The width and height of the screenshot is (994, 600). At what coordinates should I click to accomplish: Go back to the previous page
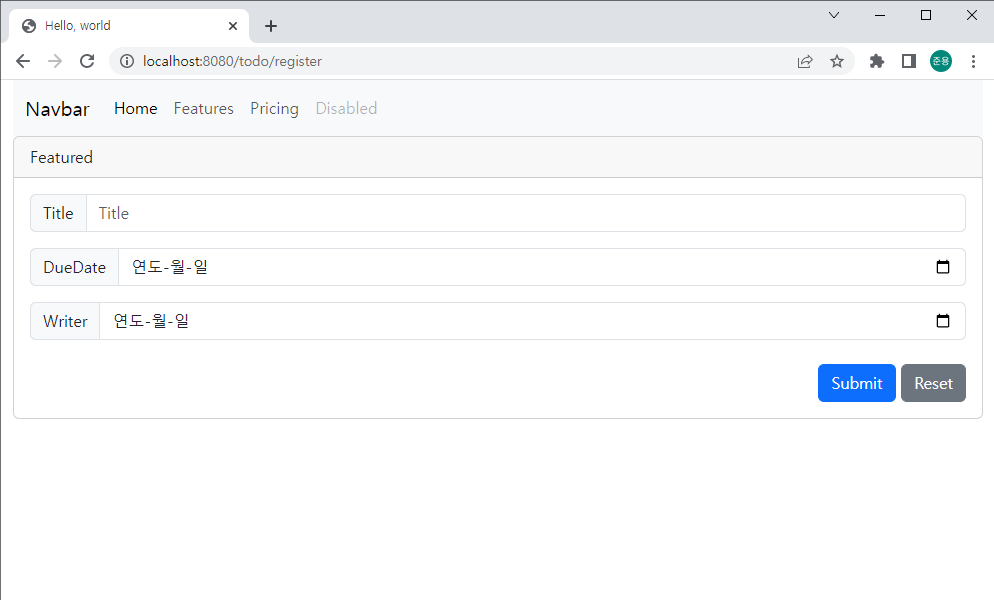[23, 61]
